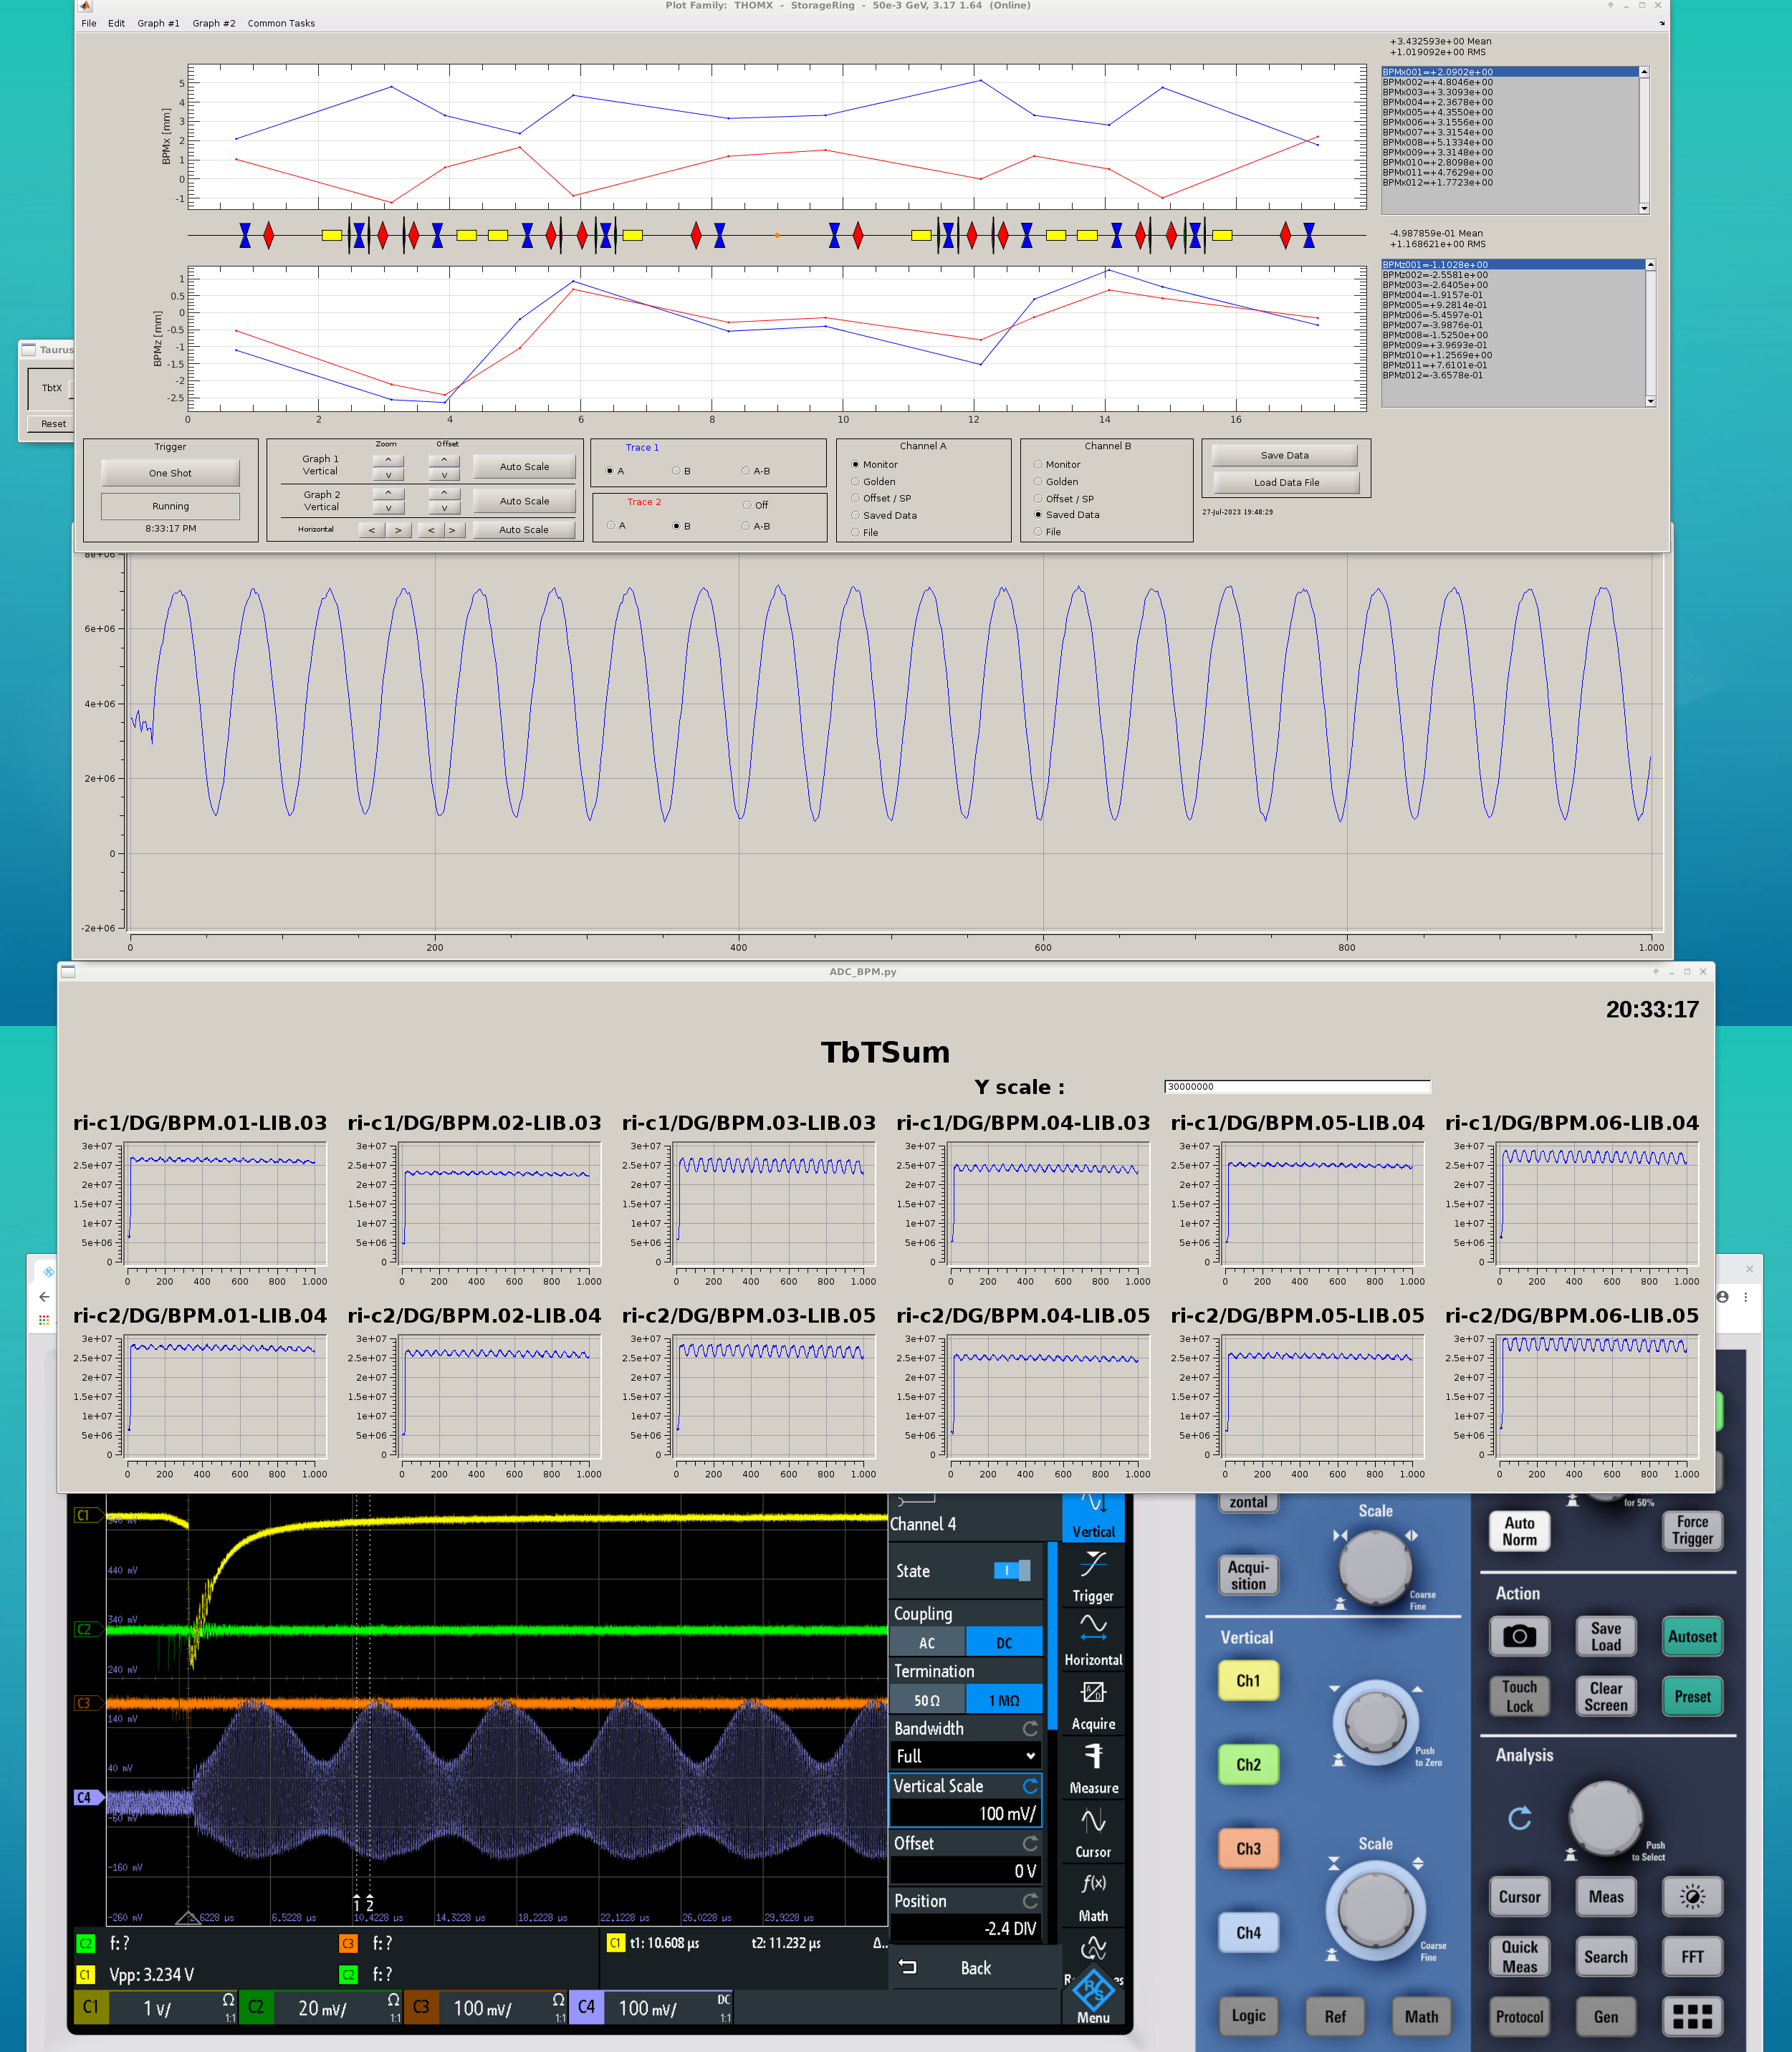Select Trace 2 Off radio button

coord(747,505)
